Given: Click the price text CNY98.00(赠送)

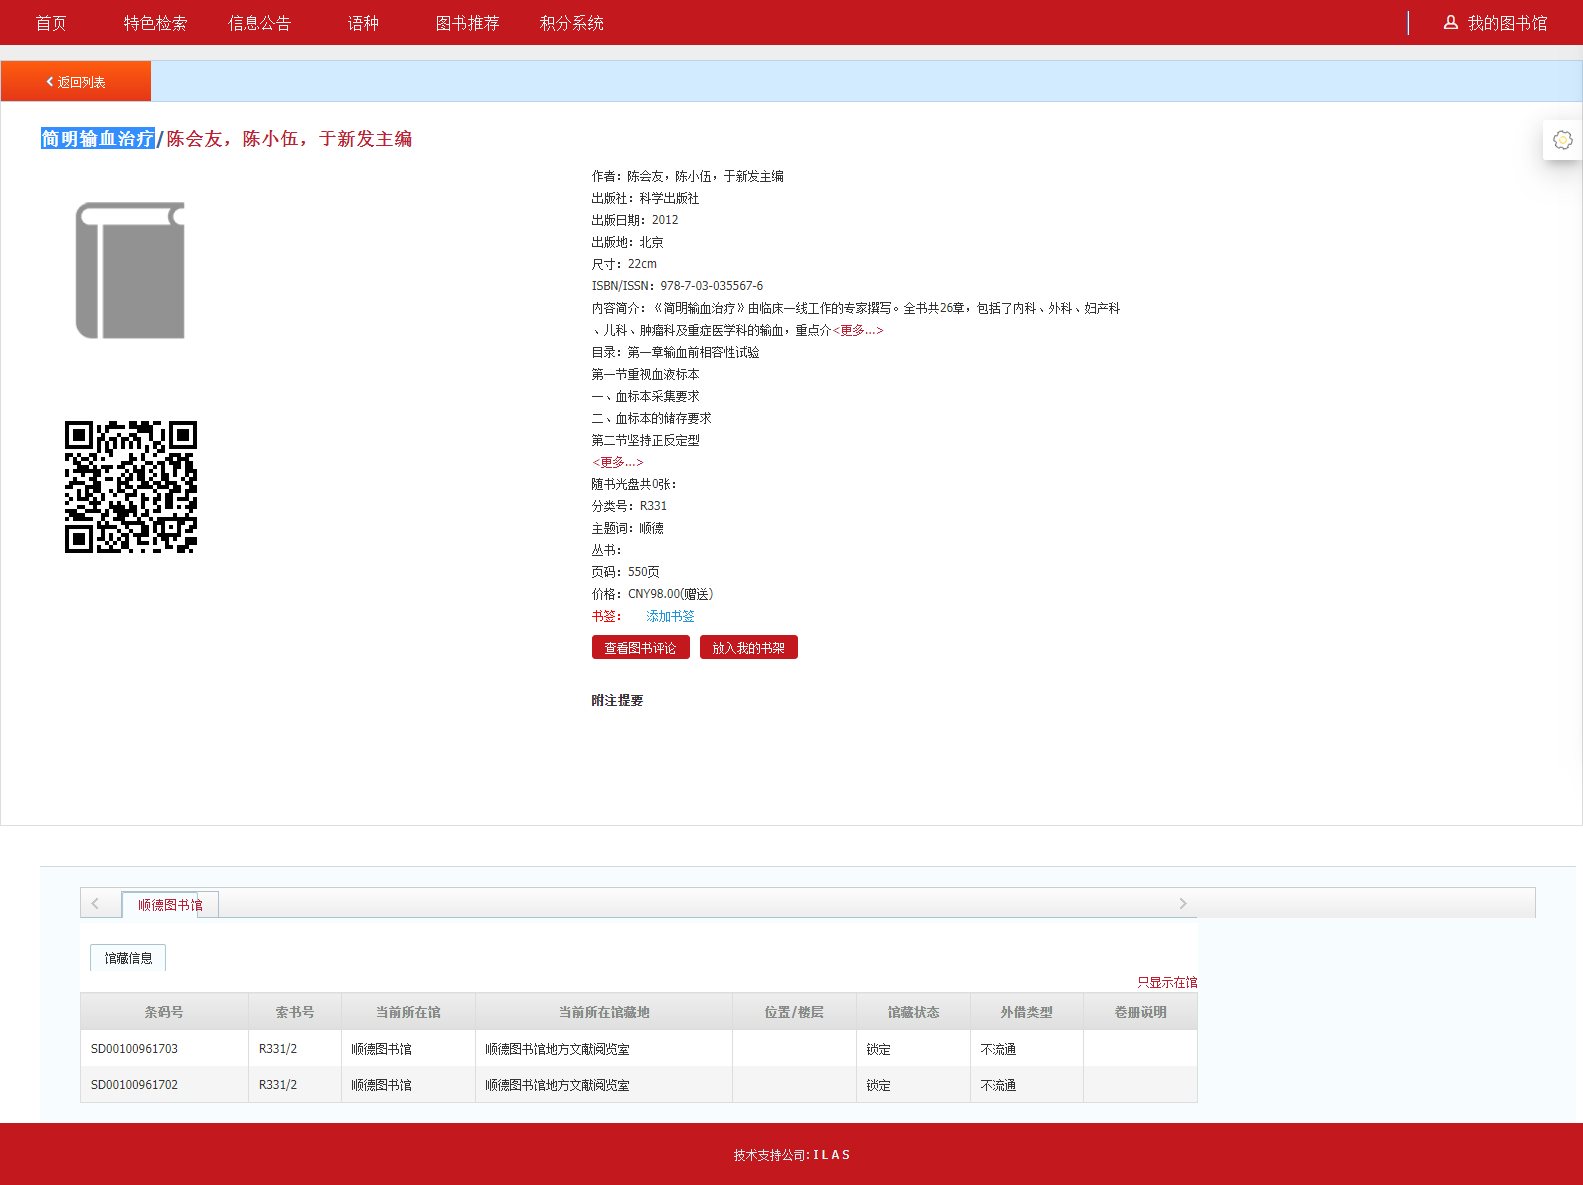Looking at the screenshot, I should click(670, 594).
